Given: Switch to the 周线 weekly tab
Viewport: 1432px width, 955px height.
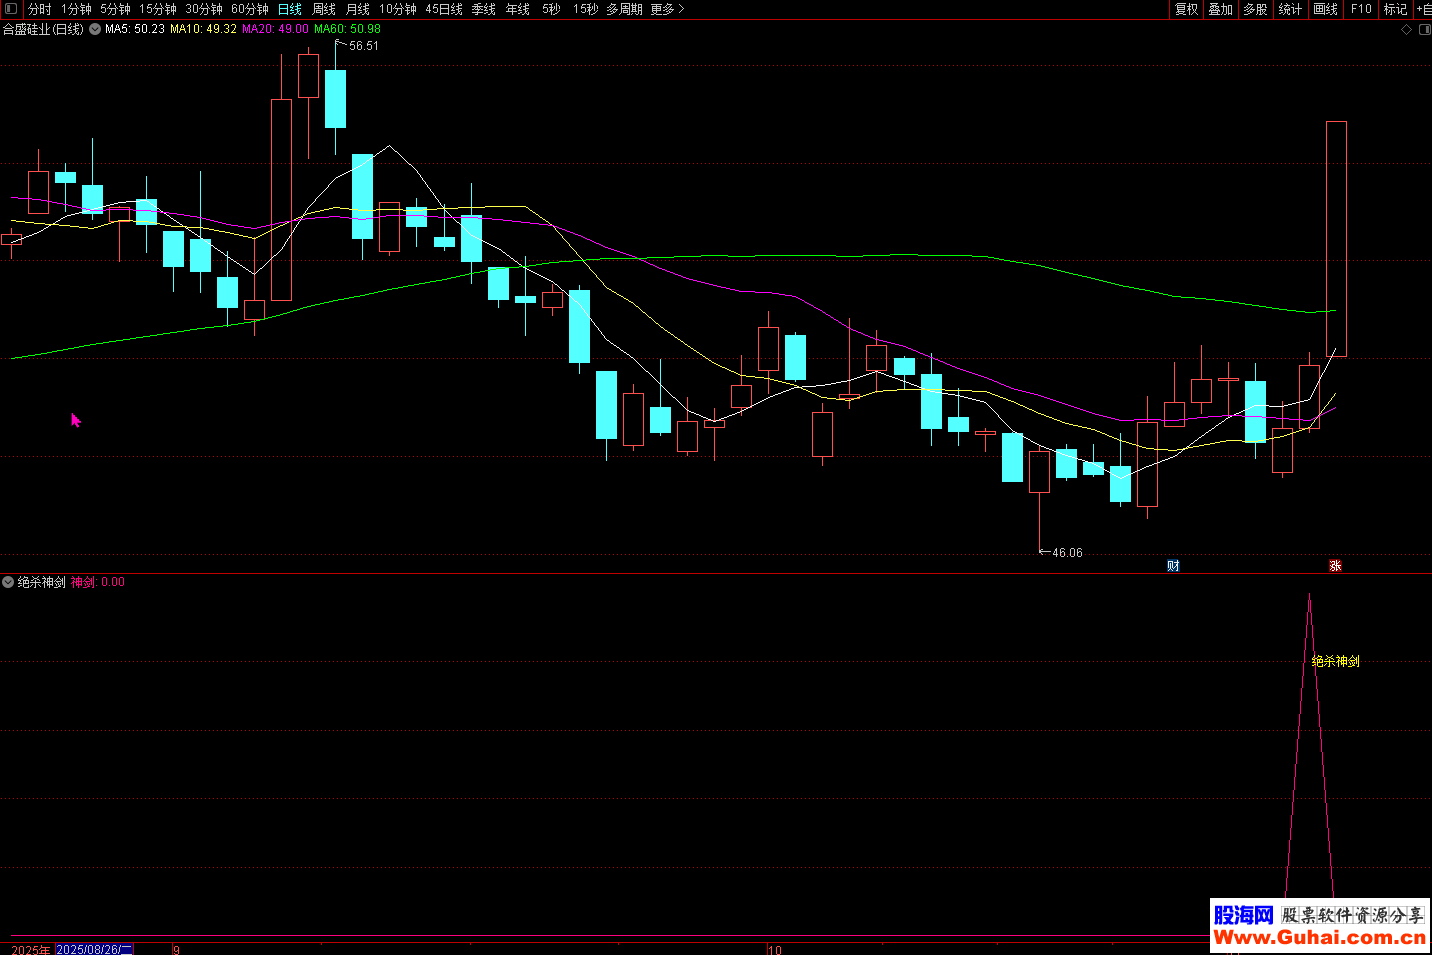Looking at the screenshot, I should click(324, 9).
